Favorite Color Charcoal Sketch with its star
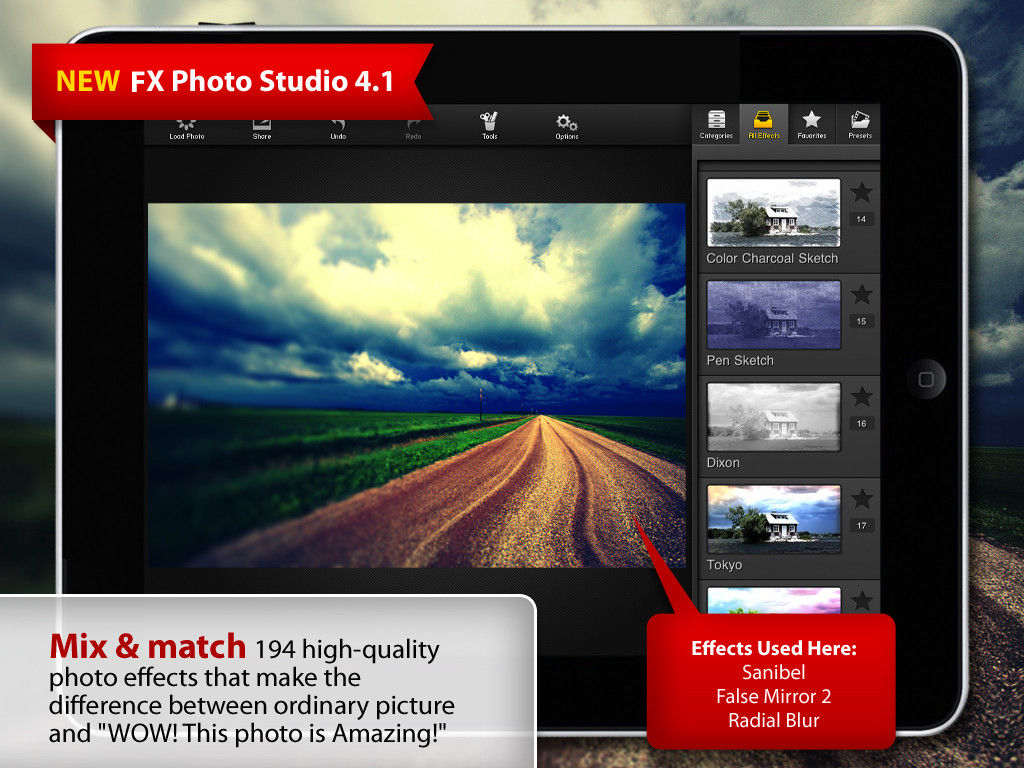The width and height of the screenshot is (1024, 768). [x=861, y=192]
